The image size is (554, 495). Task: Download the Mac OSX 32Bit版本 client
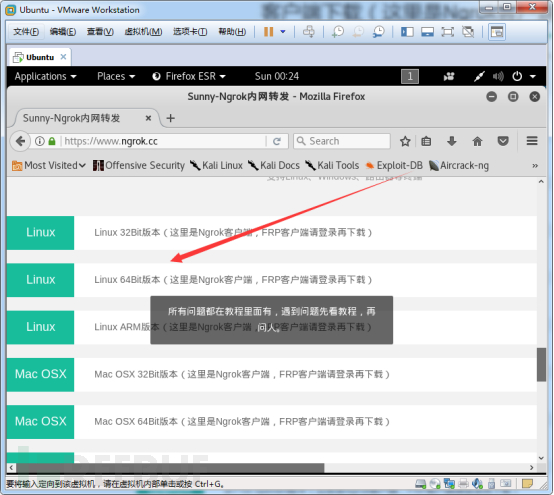pos(271,375)
